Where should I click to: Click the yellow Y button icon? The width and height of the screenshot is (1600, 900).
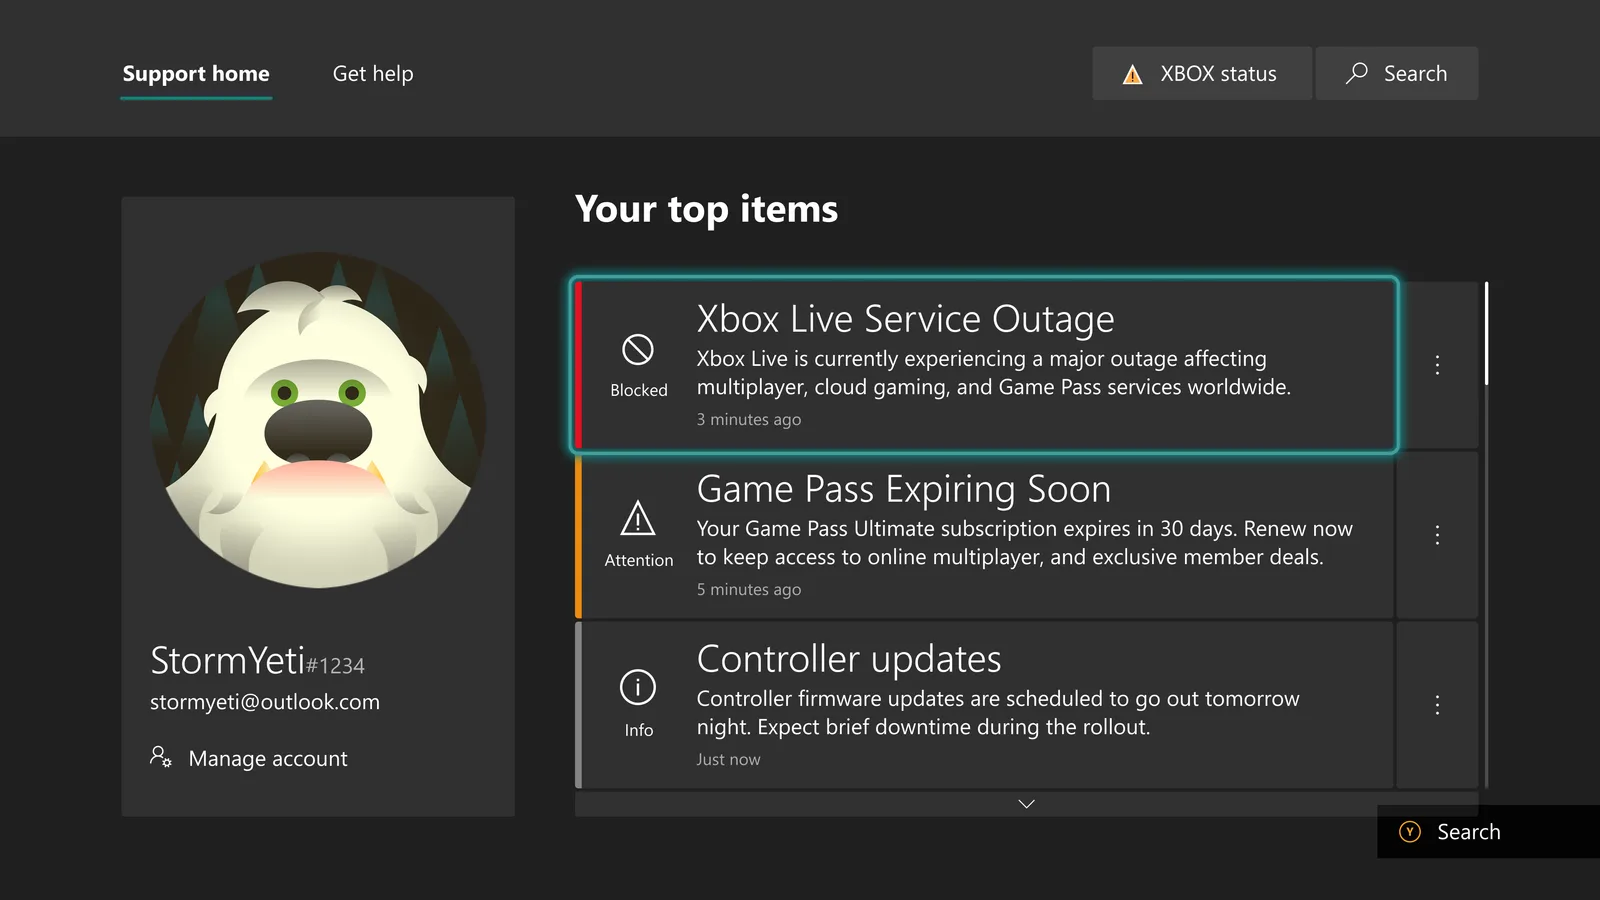point(1410,832)
